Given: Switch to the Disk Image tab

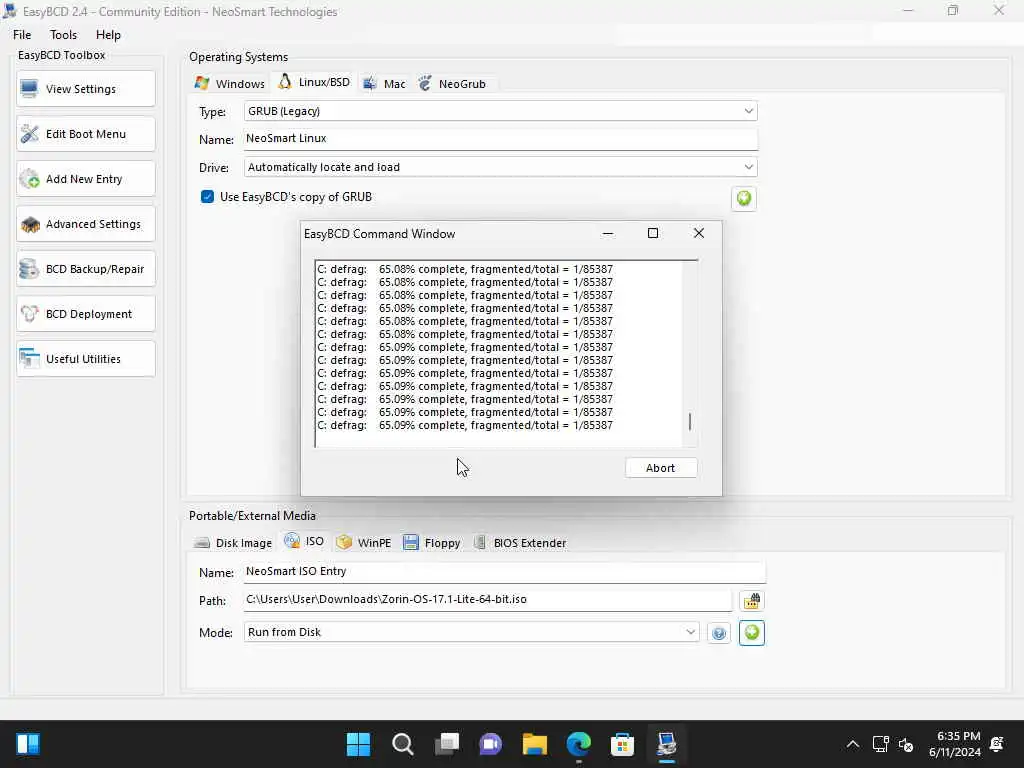Looking at the screenshot, I should coord(233,543).
